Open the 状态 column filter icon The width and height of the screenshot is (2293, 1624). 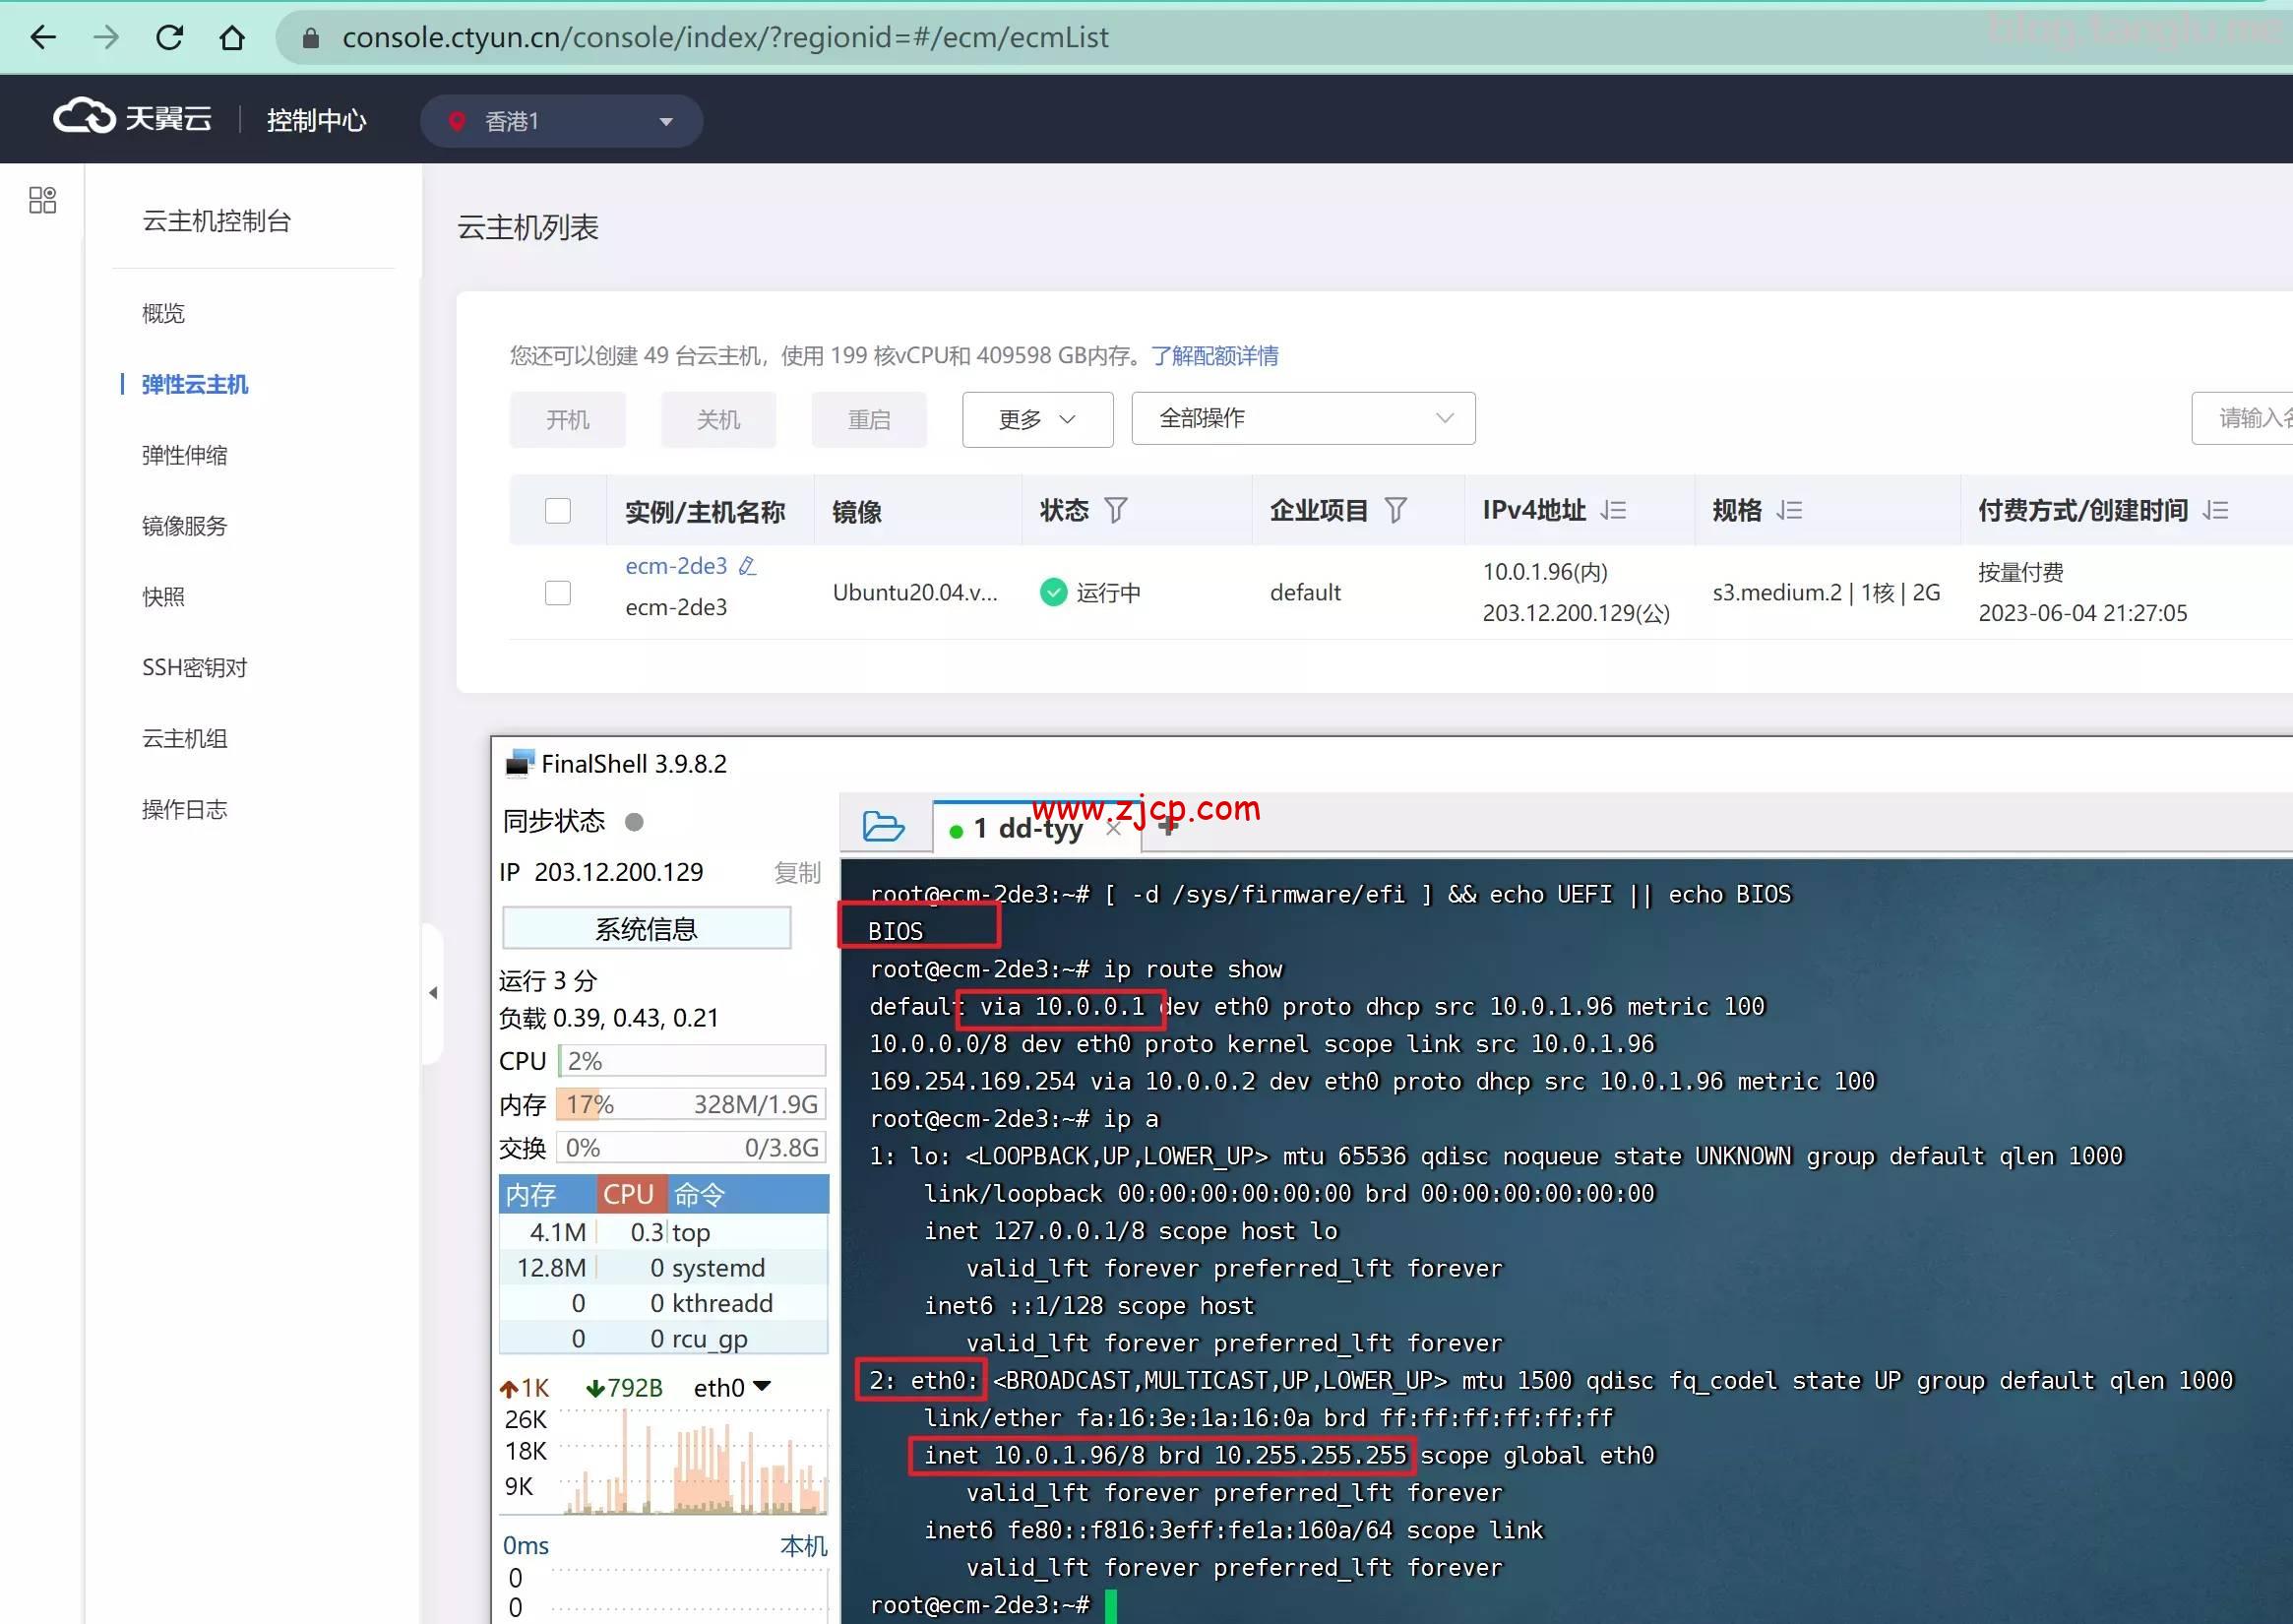pyautogui.click(x=1117, y=510)
